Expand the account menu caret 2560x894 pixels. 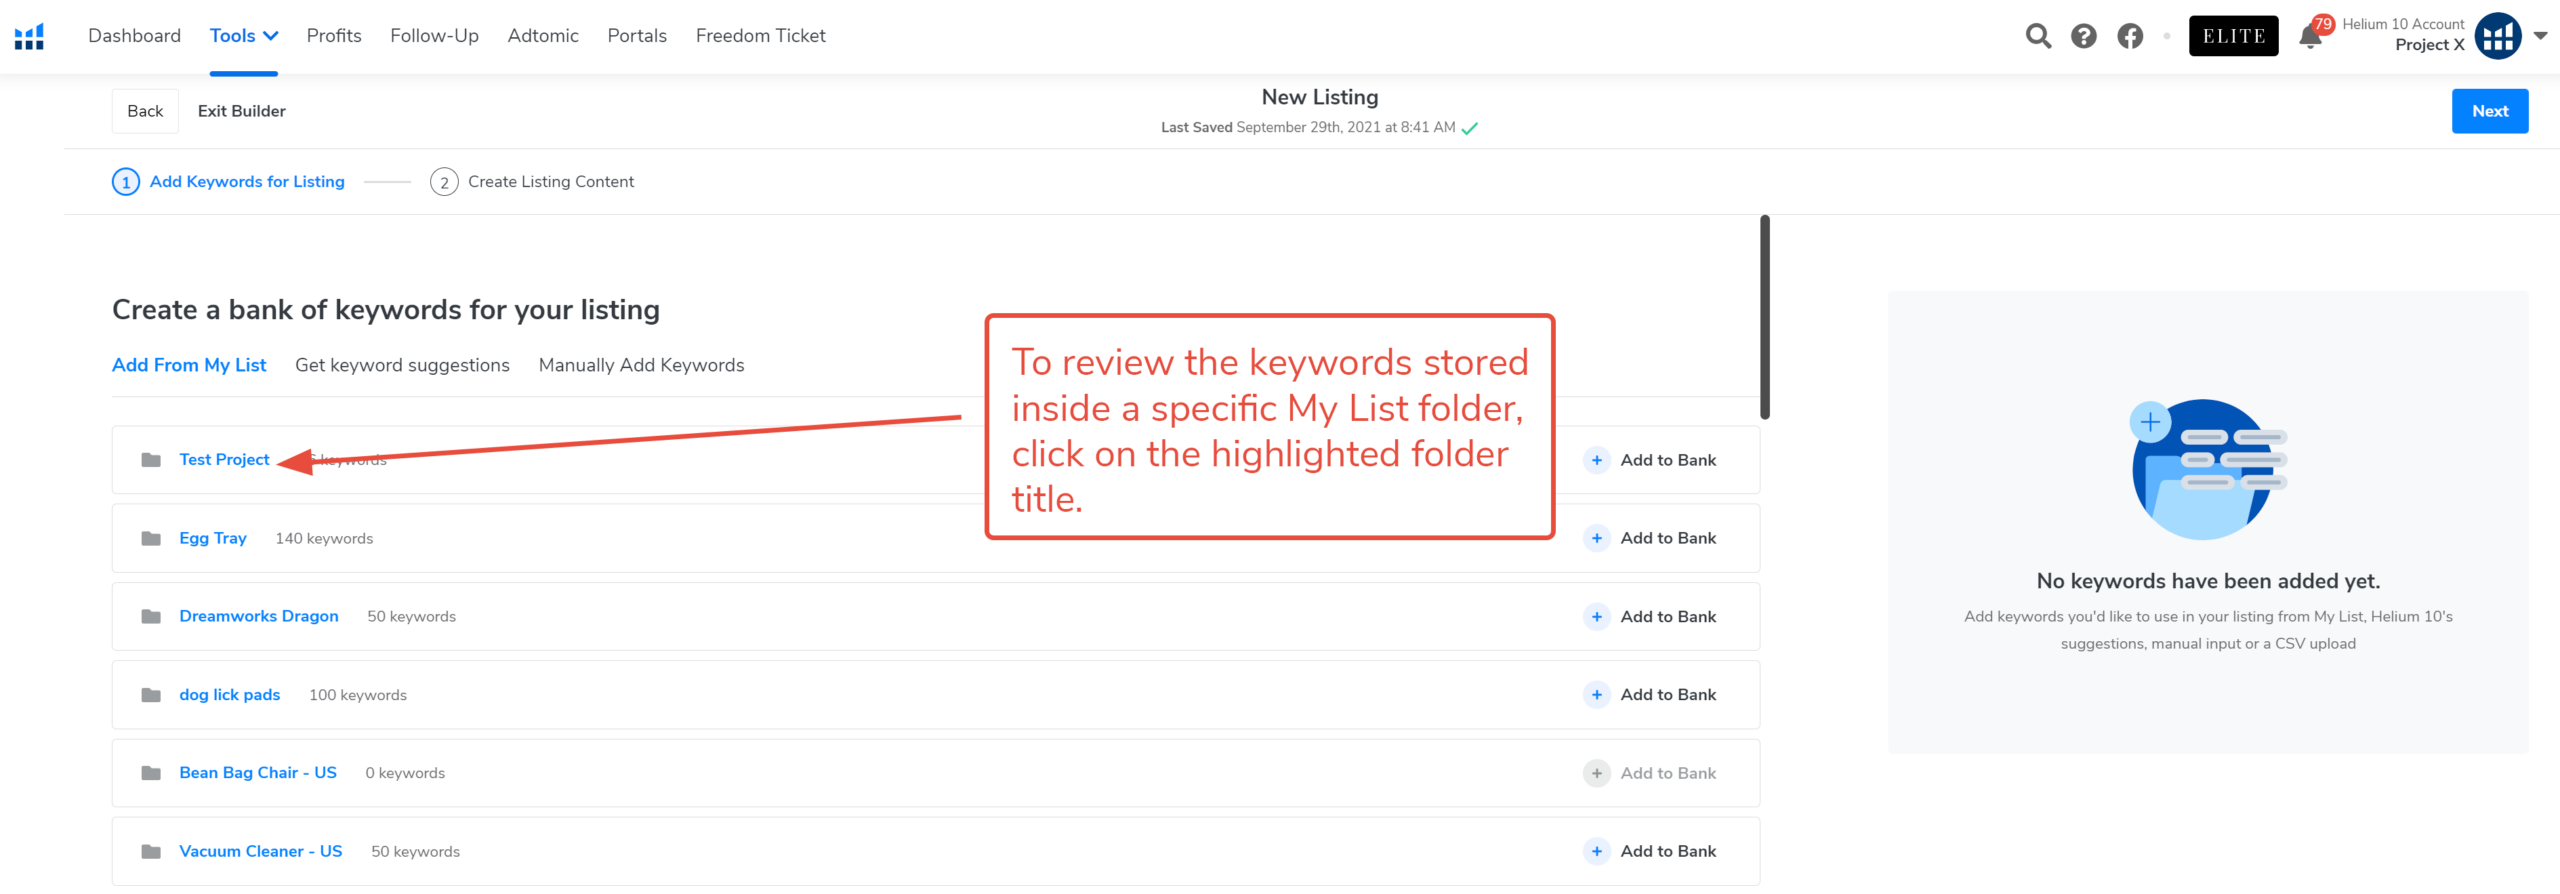click(2540, 36)
